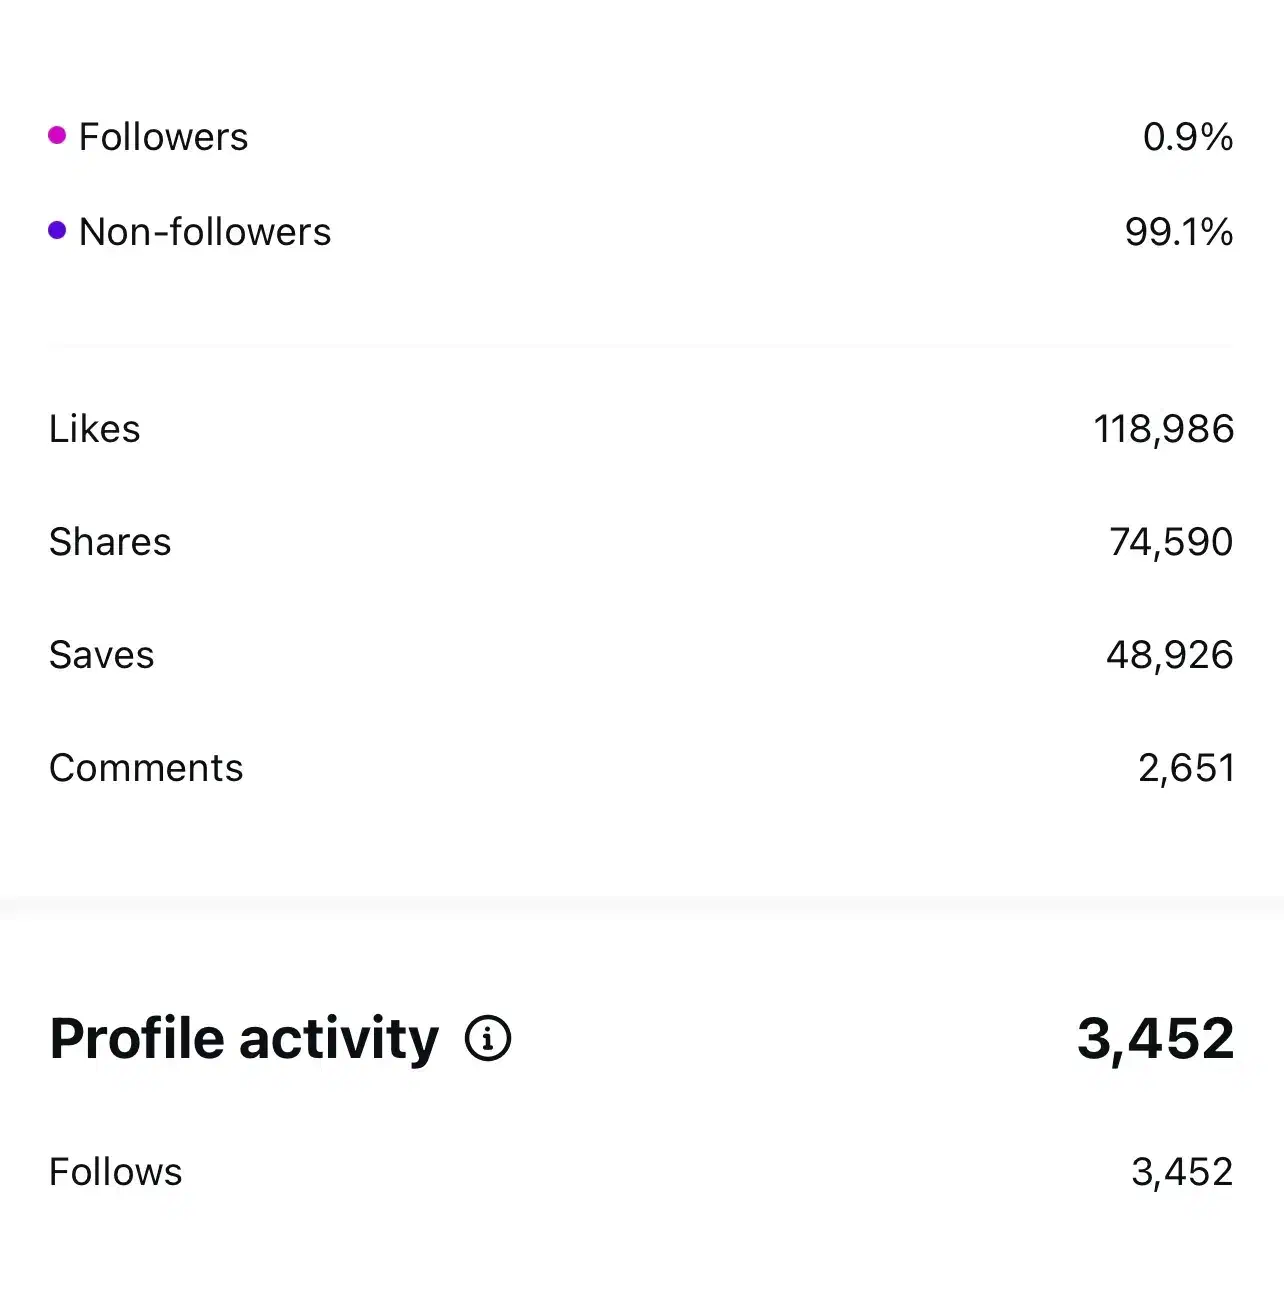The image size is (1284, 1292).
Task: Select the Non-followers label
Action: point(204,232)
